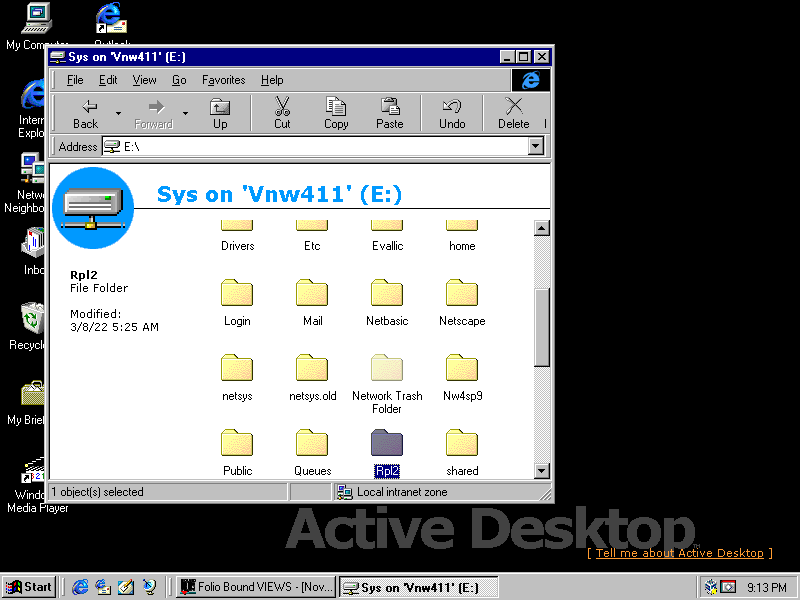The height and width of the screenshot is (600, 800).
Task: Click the first system tray icon
Action: [711, 587]
